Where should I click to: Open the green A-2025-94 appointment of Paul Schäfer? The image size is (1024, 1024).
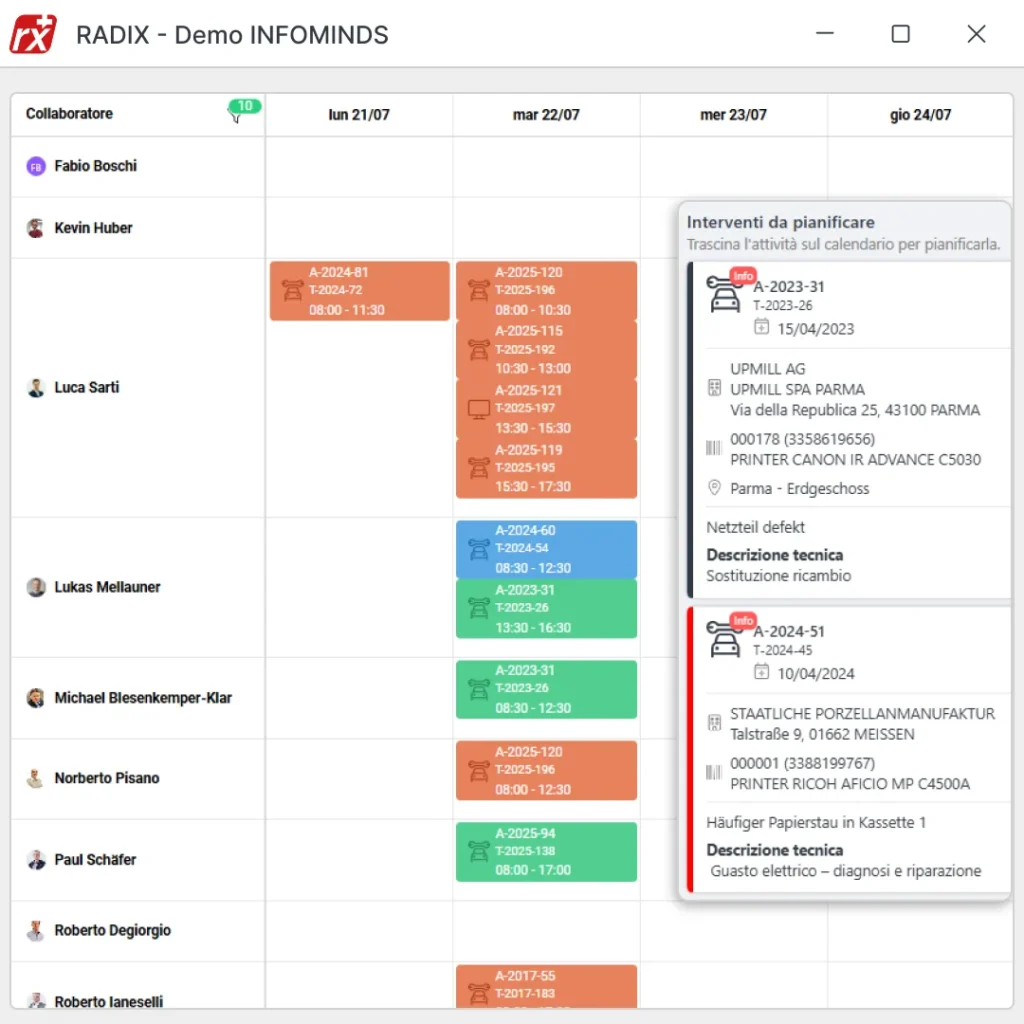(546, 852)
